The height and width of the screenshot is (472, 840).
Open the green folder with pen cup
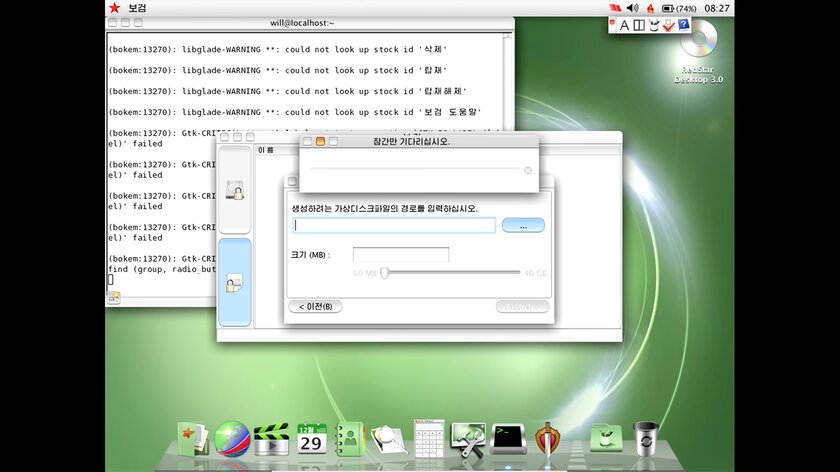pos(606,438)
